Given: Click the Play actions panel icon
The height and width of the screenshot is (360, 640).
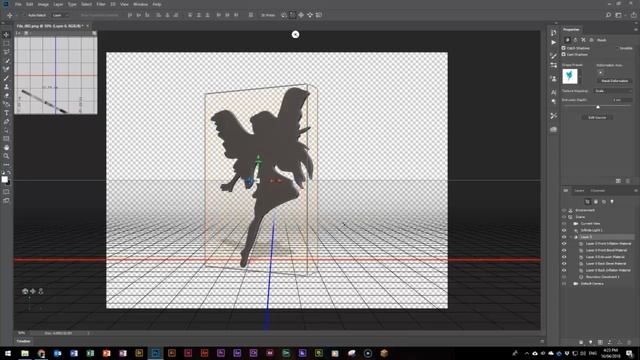Looking at the screenshot, I should pos(553,42).
